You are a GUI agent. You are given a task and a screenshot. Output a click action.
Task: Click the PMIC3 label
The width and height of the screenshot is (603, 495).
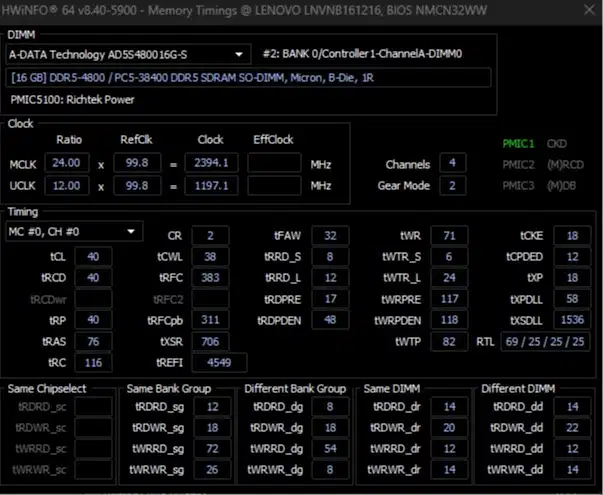518,185
